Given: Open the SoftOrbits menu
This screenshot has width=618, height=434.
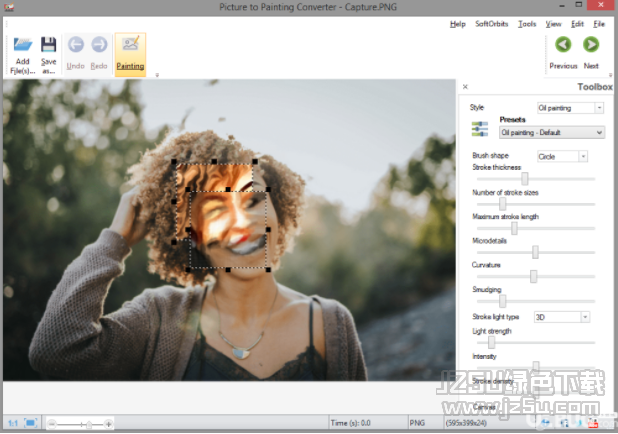Looking at the screenshot, I should (491, 24).
